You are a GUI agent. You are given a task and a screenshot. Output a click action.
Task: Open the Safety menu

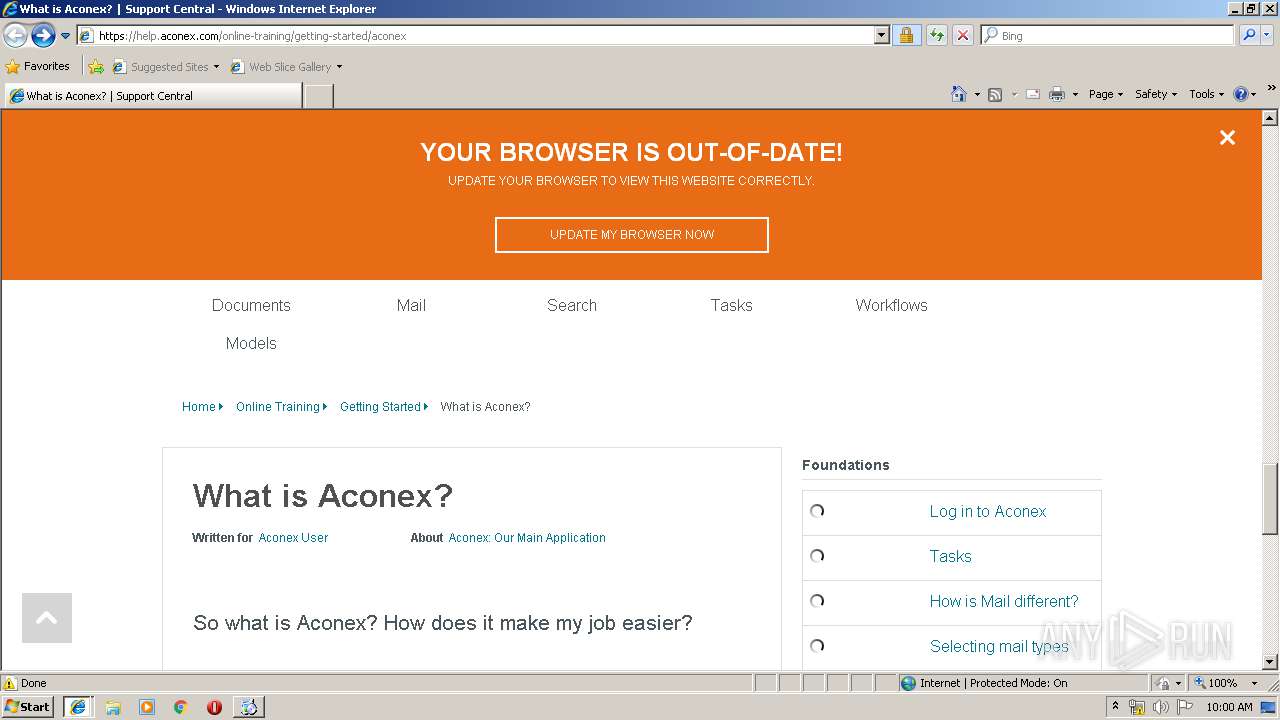pos(1156,94)
